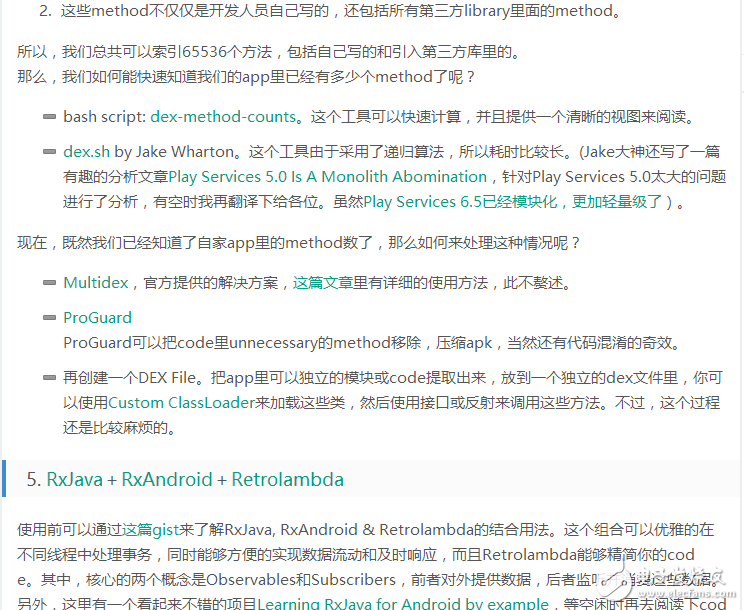Open Learning RxJava for Android by example link
The width and height of the screenshot is (744, 610).
click(x=403, y=604)
